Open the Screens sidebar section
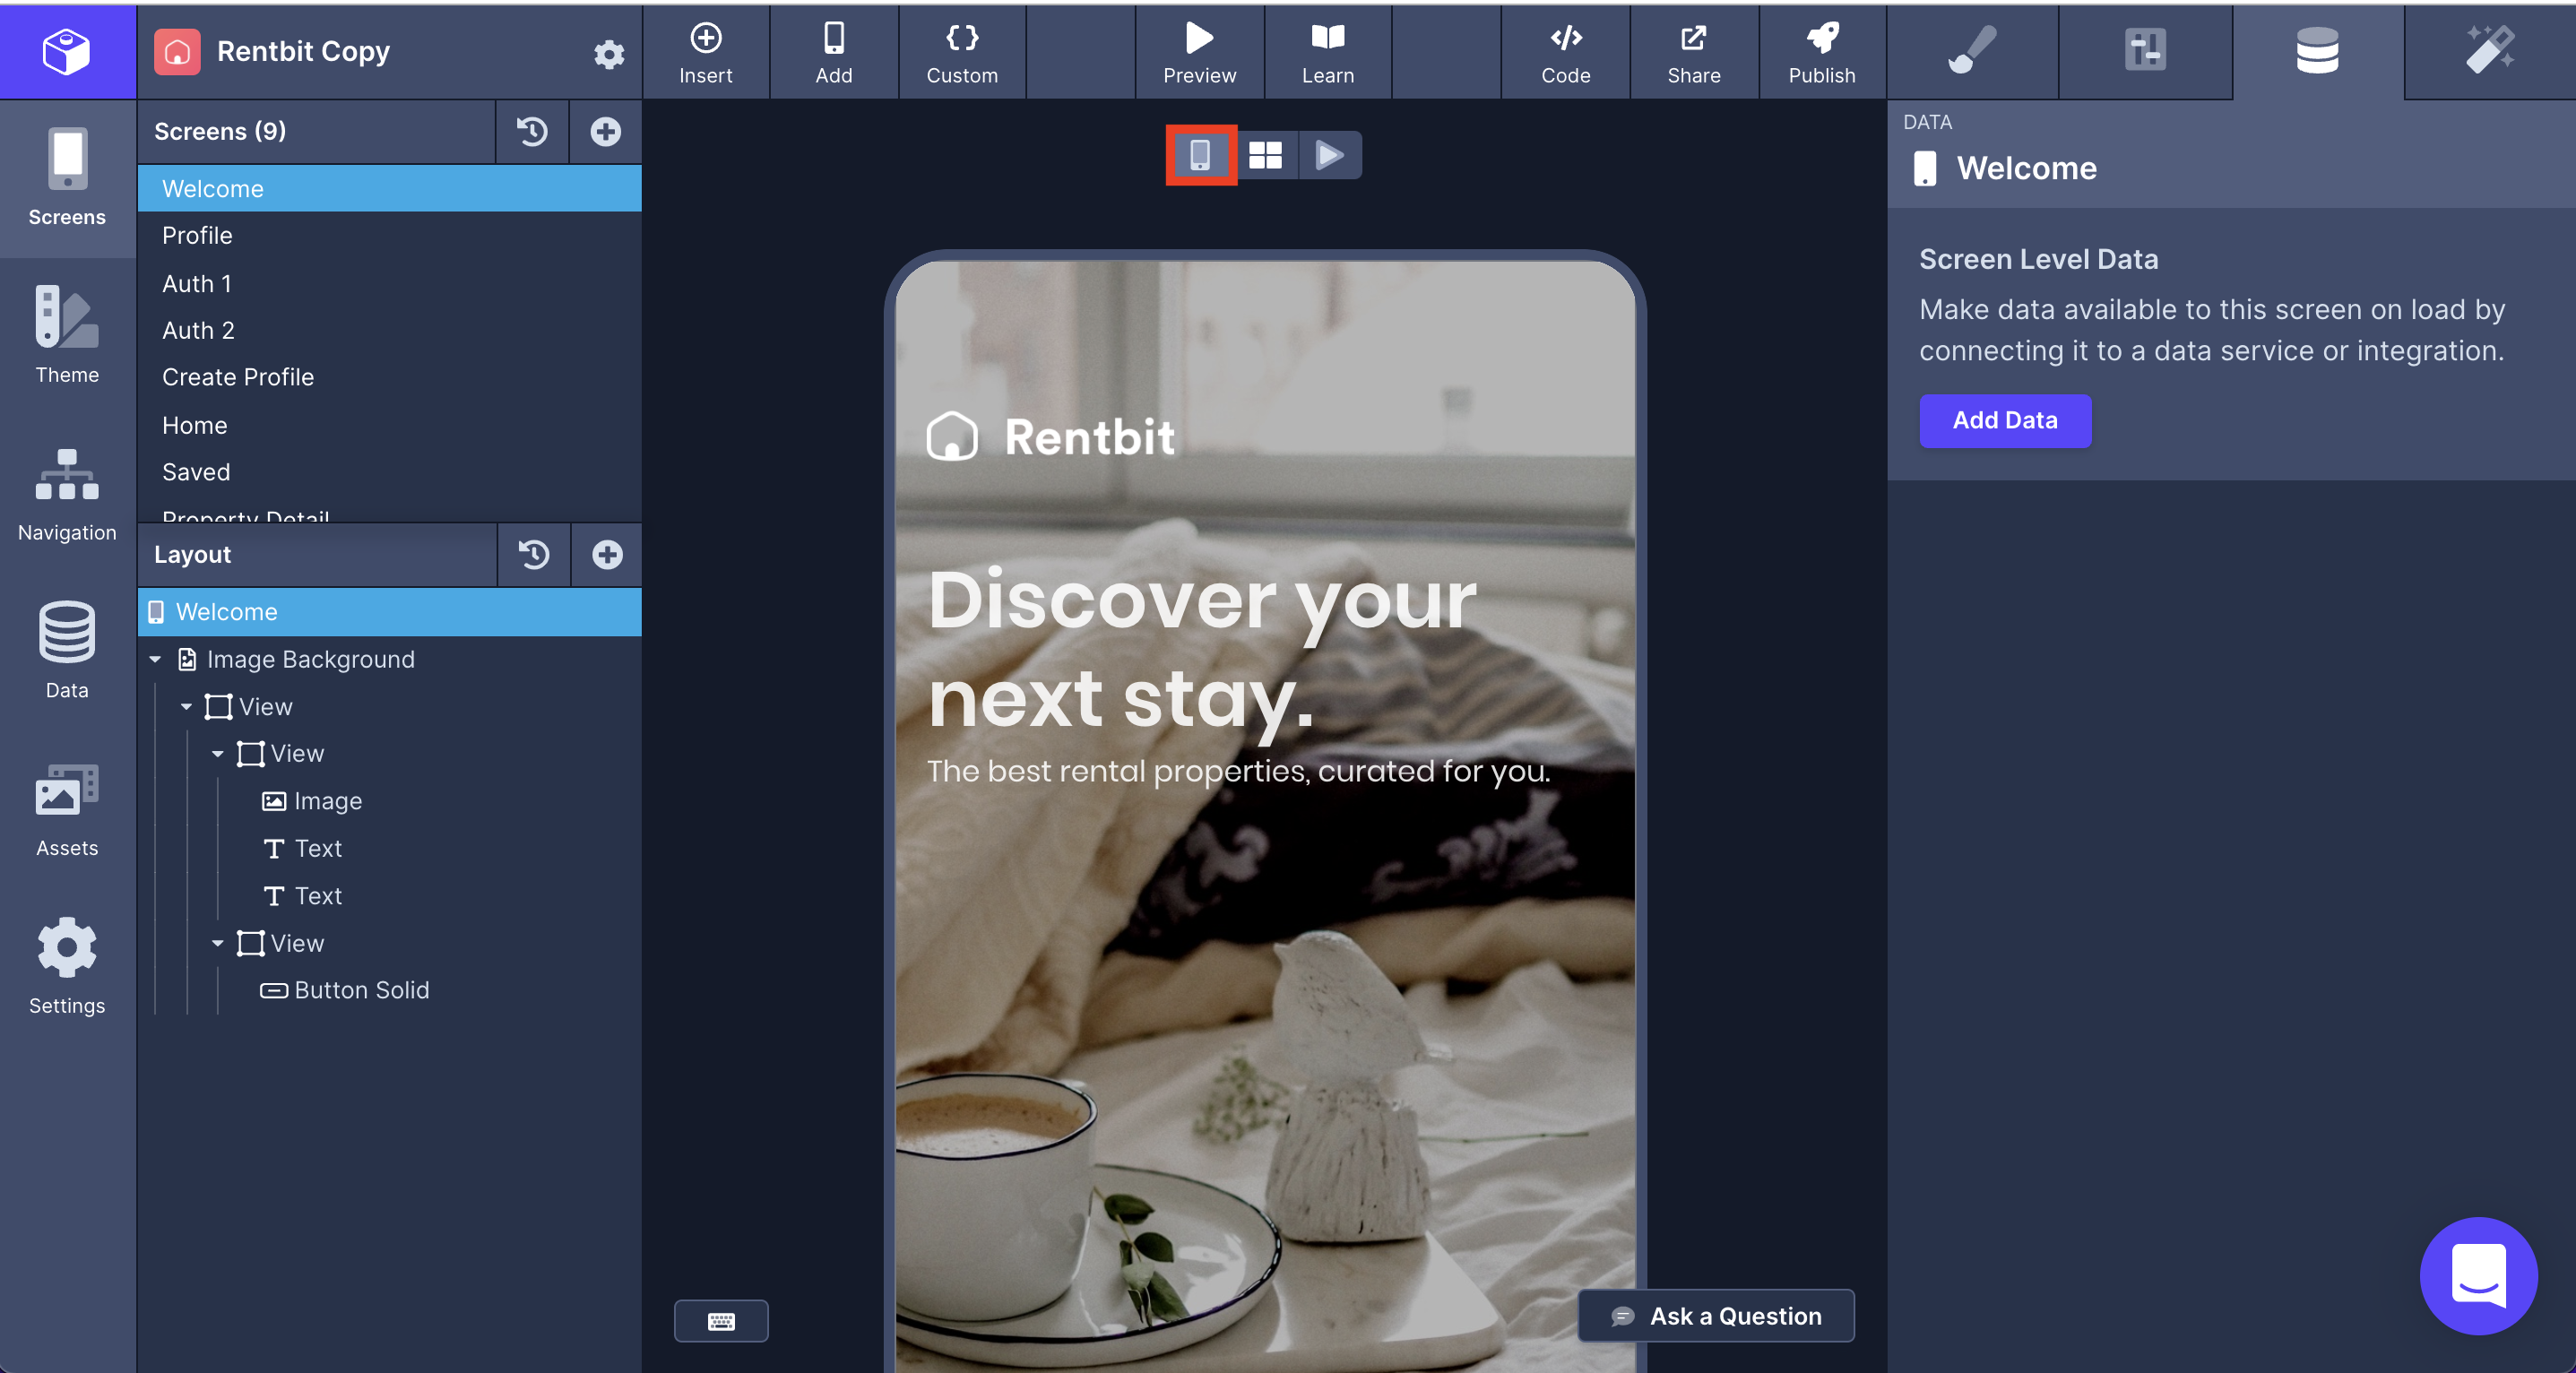 tap(67, 178)
